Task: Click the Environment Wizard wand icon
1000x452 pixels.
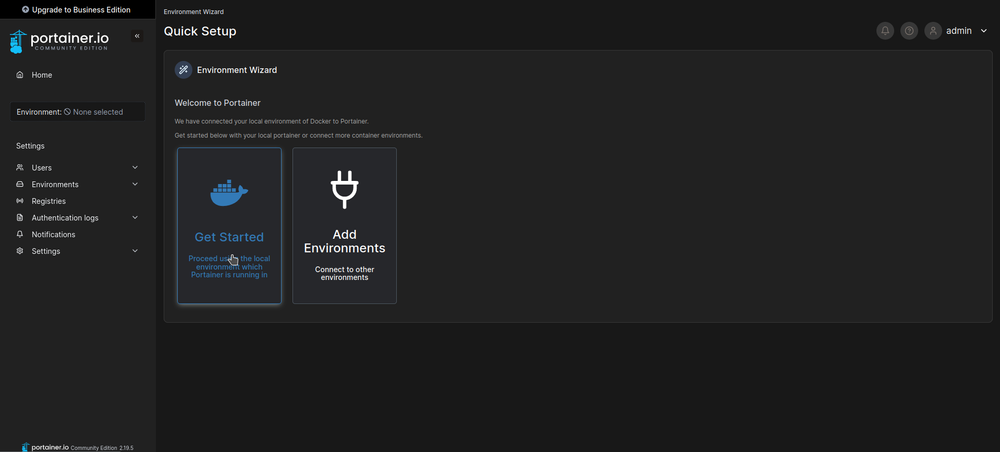Action: (184, 70)
